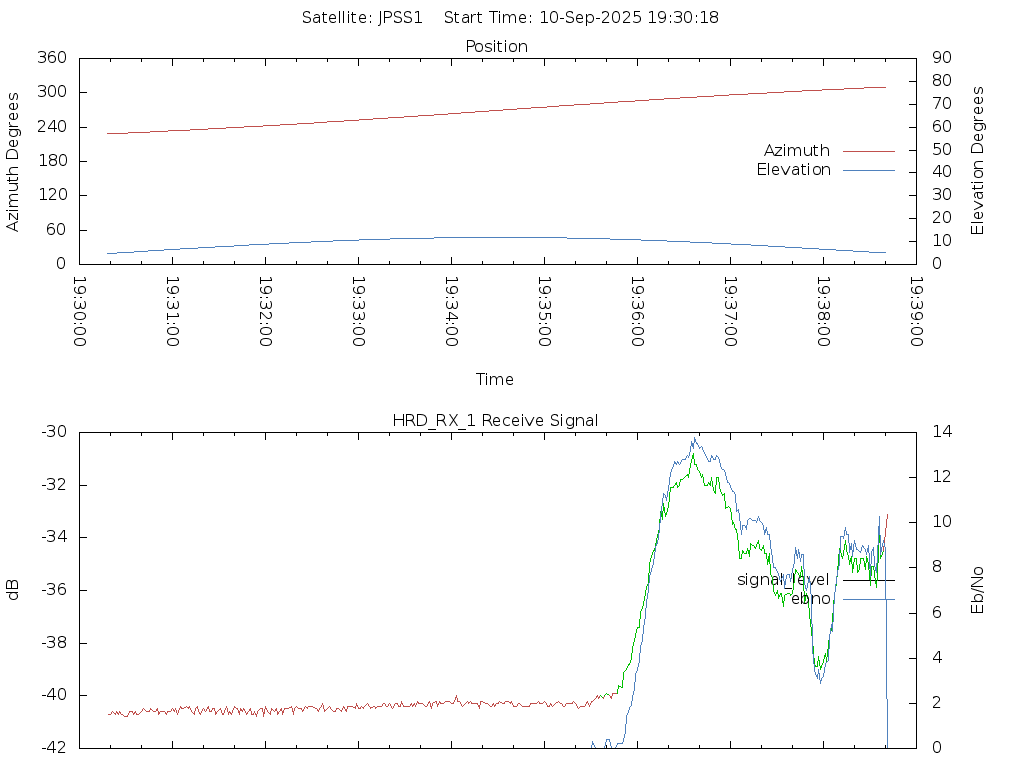Click the 50 tick on the Elevation axis
Image resolution: width=1024 pixels, height=768 pixels.
pyautogui.click(x=942, y=150)
